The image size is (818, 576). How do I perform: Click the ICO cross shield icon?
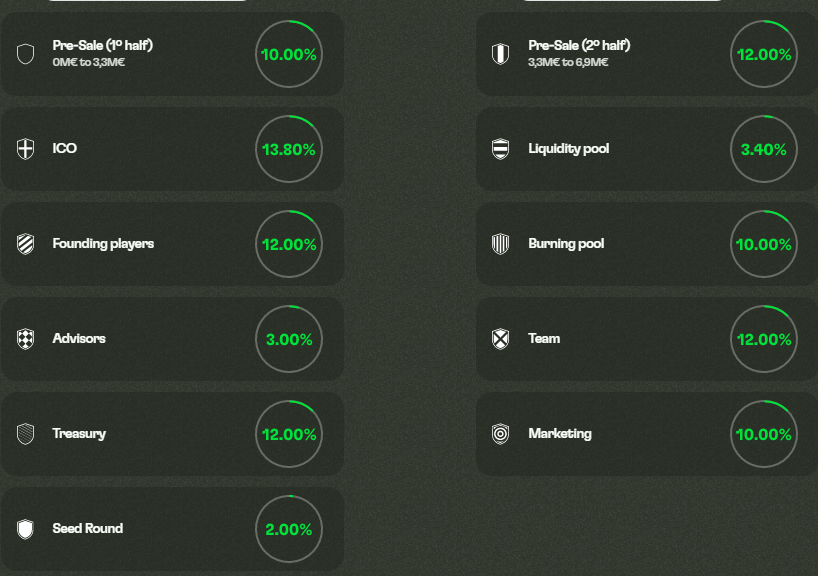(26, 149)
